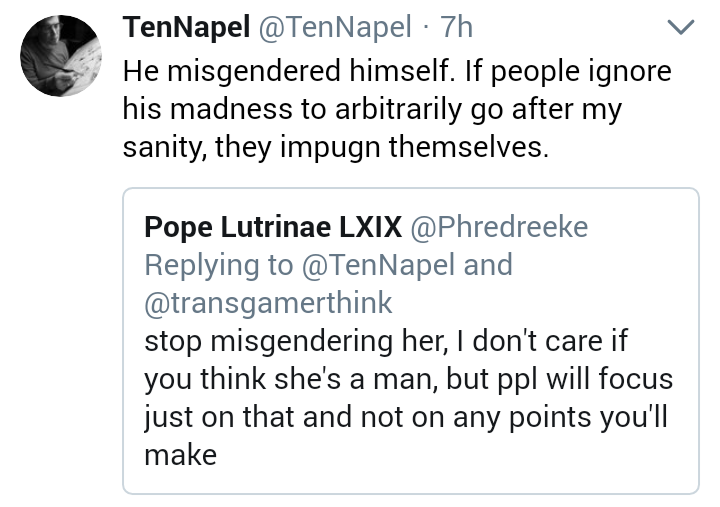This screenshot has height=507, width=720.
Task: Click the final word 'make' in quote
Action: 180,456
